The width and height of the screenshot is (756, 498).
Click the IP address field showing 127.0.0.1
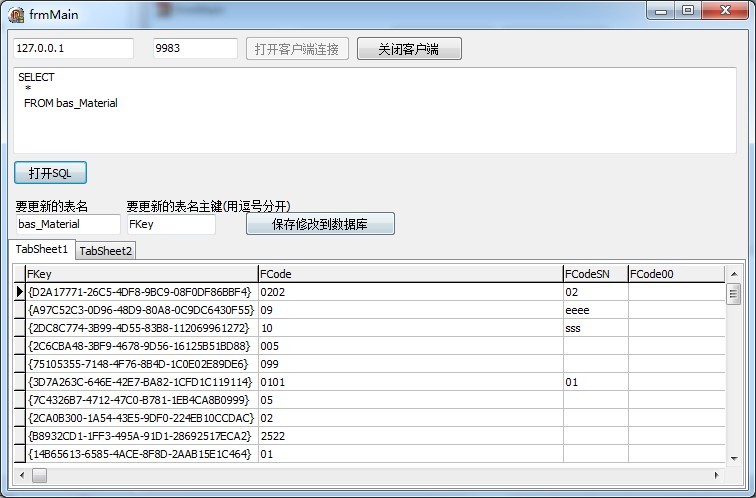coord(73,48)
